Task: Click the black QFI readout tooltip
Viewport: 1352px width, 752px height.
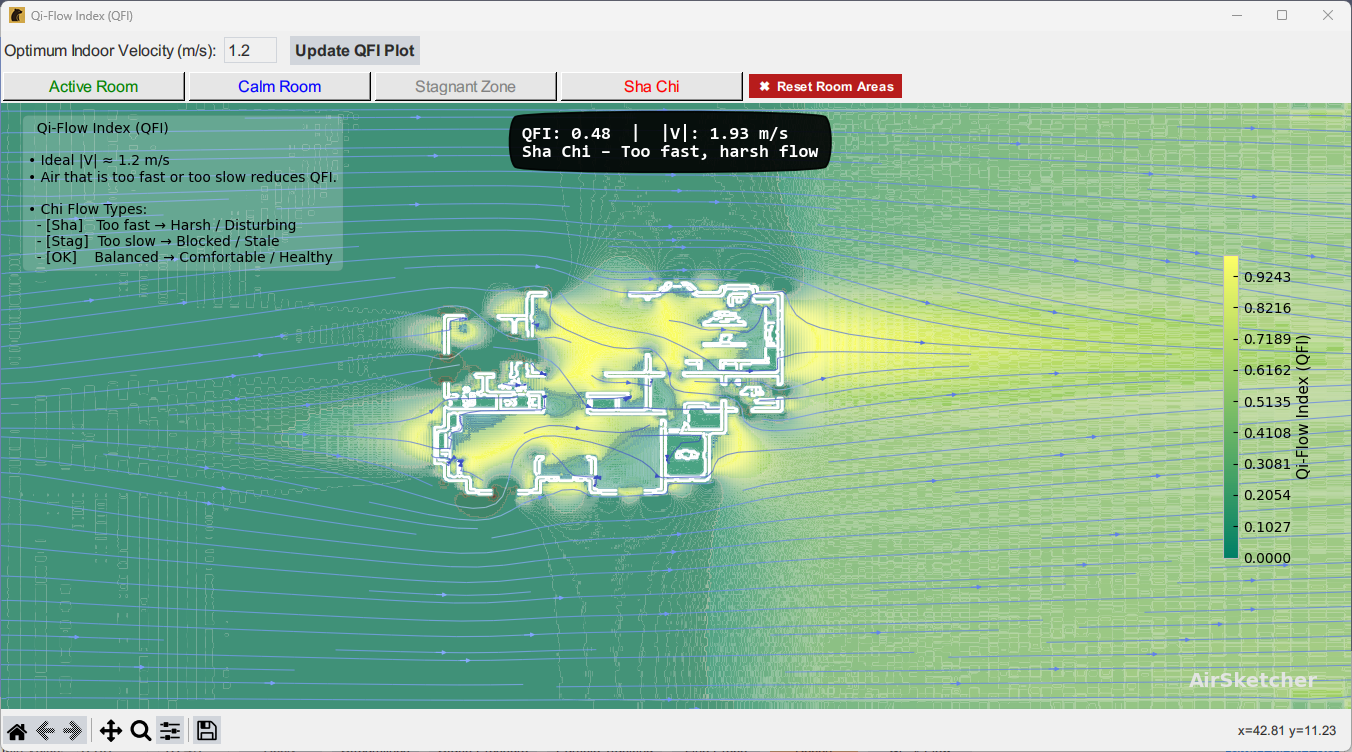Action: click(x=670, y=143)
